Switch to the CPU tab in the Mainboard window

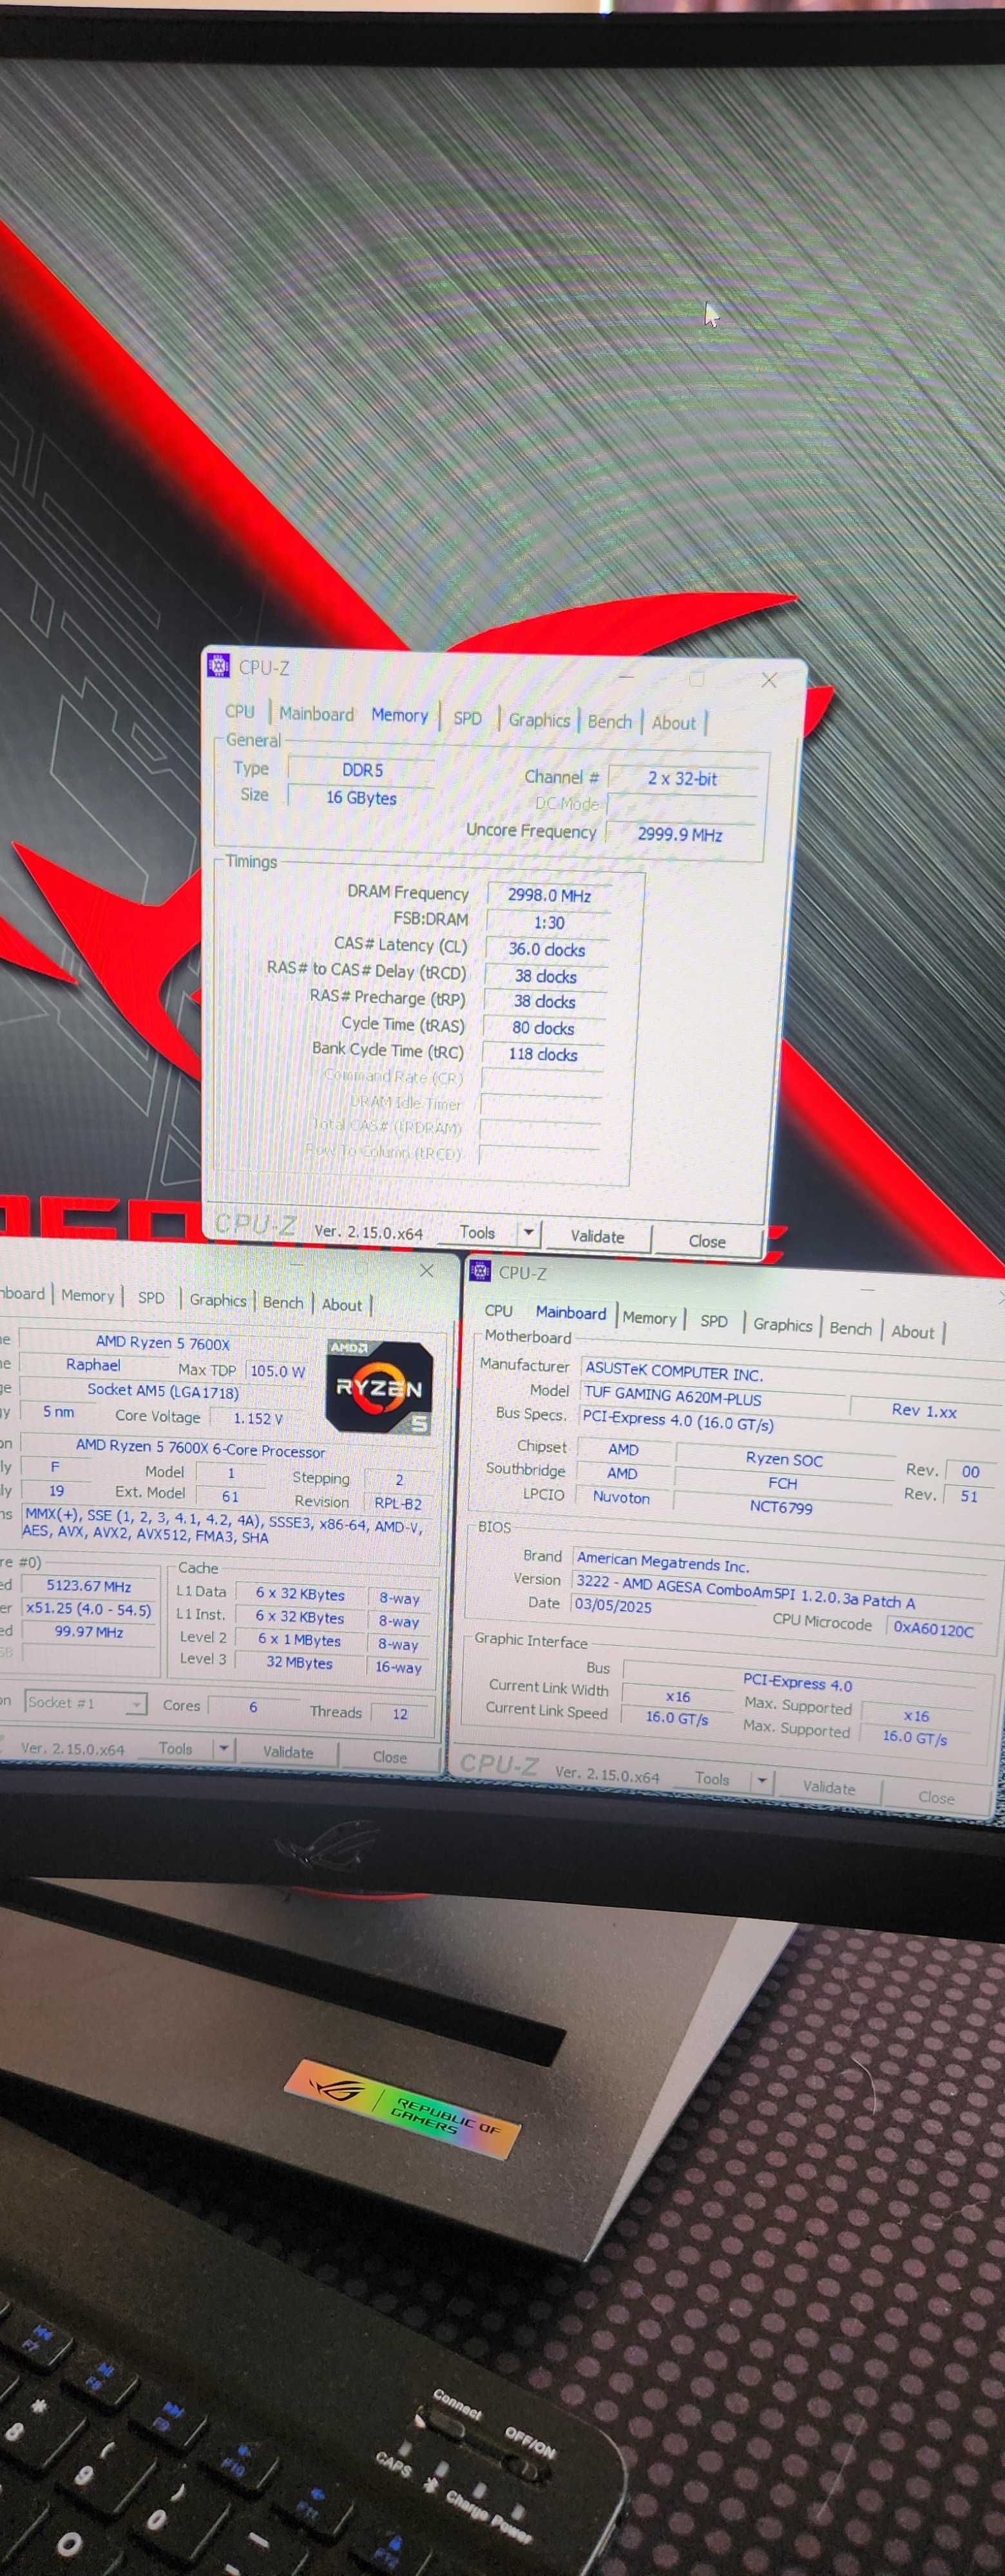[498, 1310]
